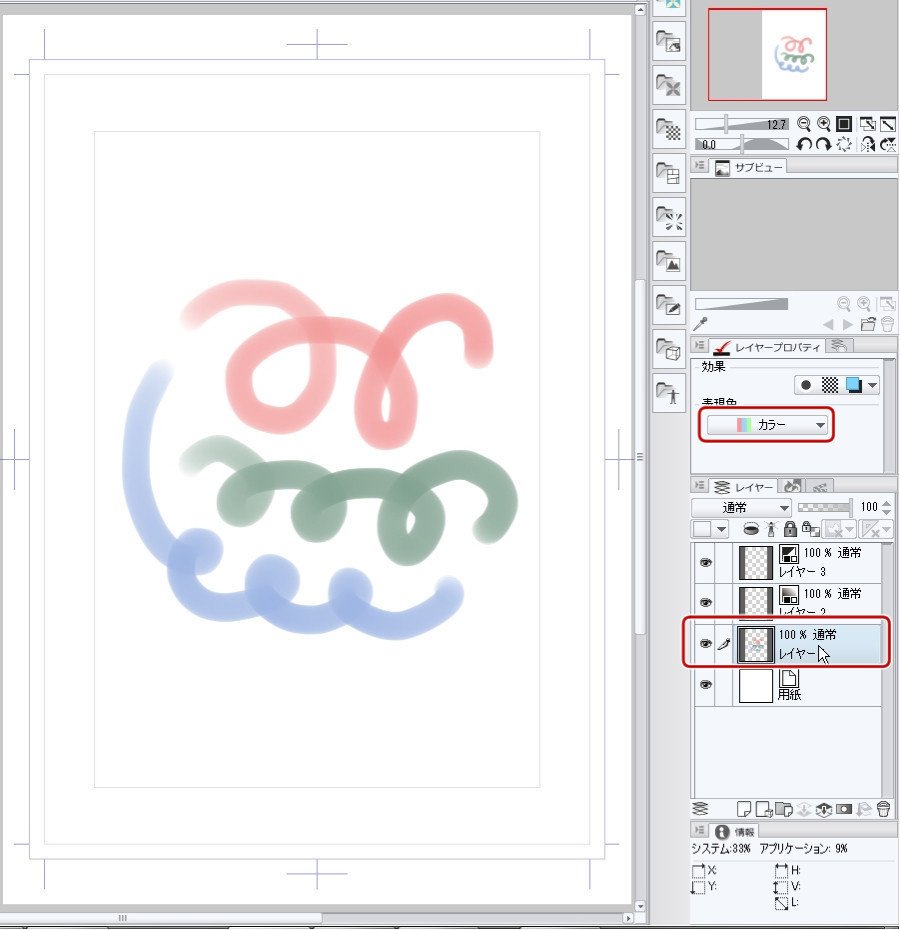This screenshot has width=900, height=930.
Task: Click the canvas vertical scrollbar
Action: (x=640, y=457)
